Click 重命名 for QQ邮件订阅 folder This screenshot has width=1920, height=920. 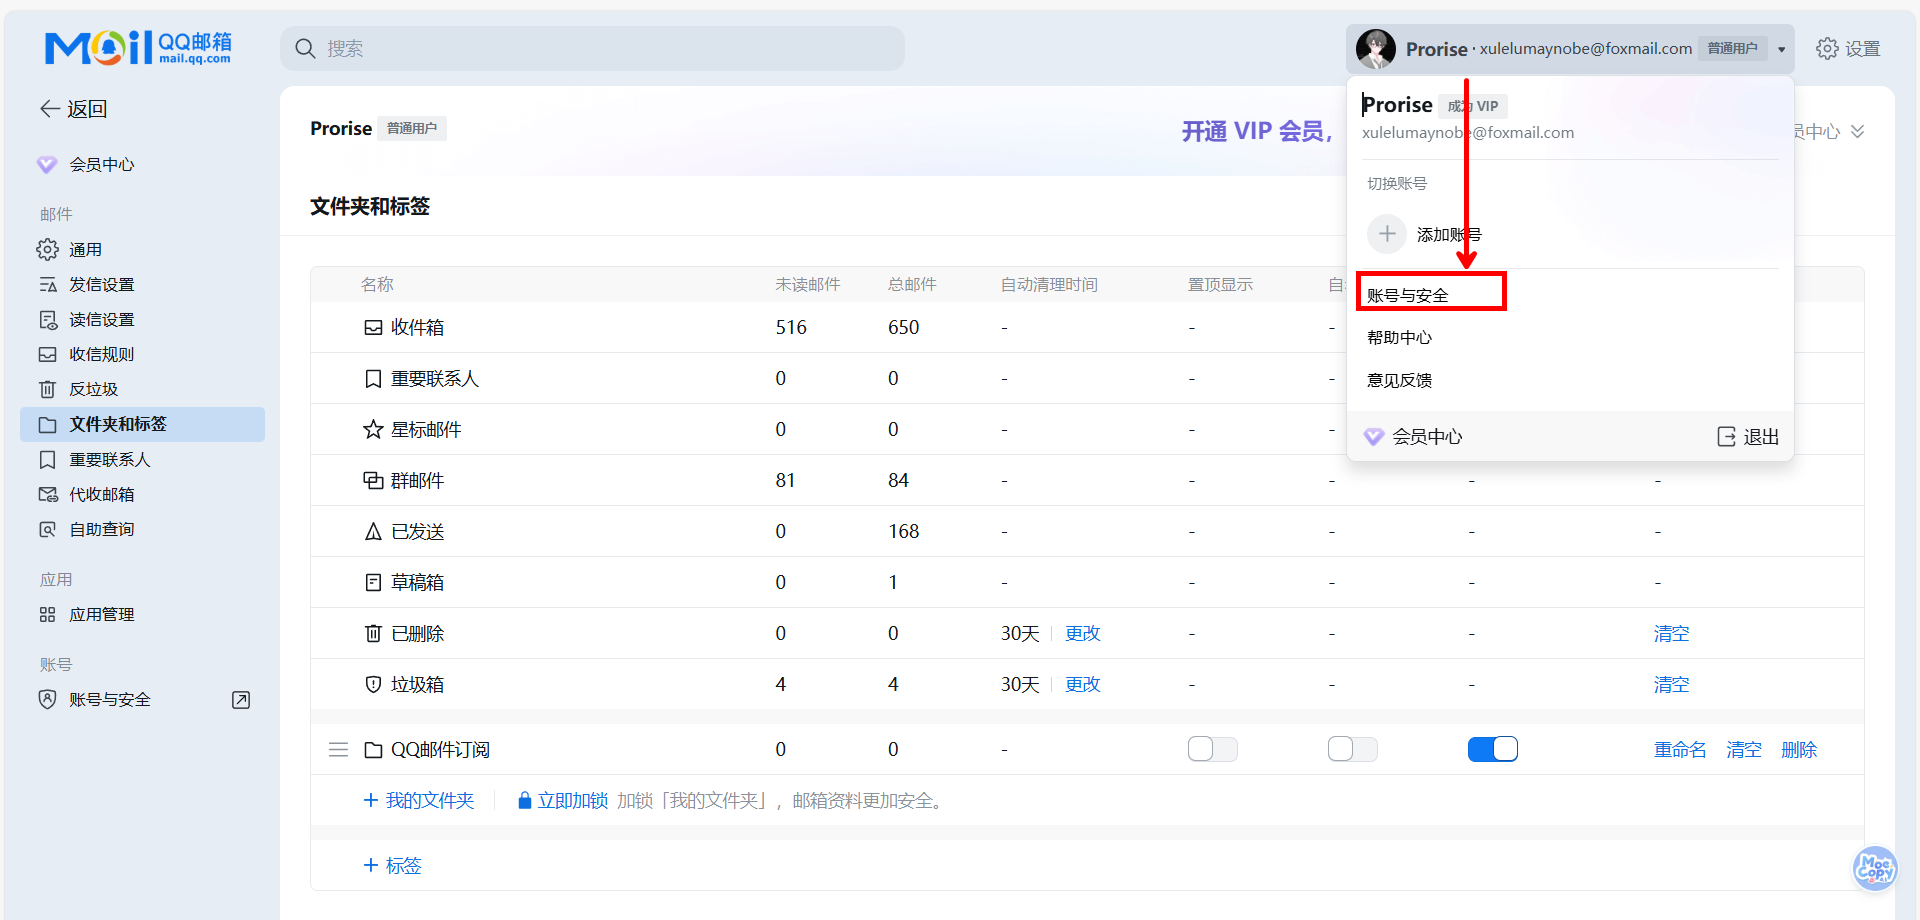1680,750
